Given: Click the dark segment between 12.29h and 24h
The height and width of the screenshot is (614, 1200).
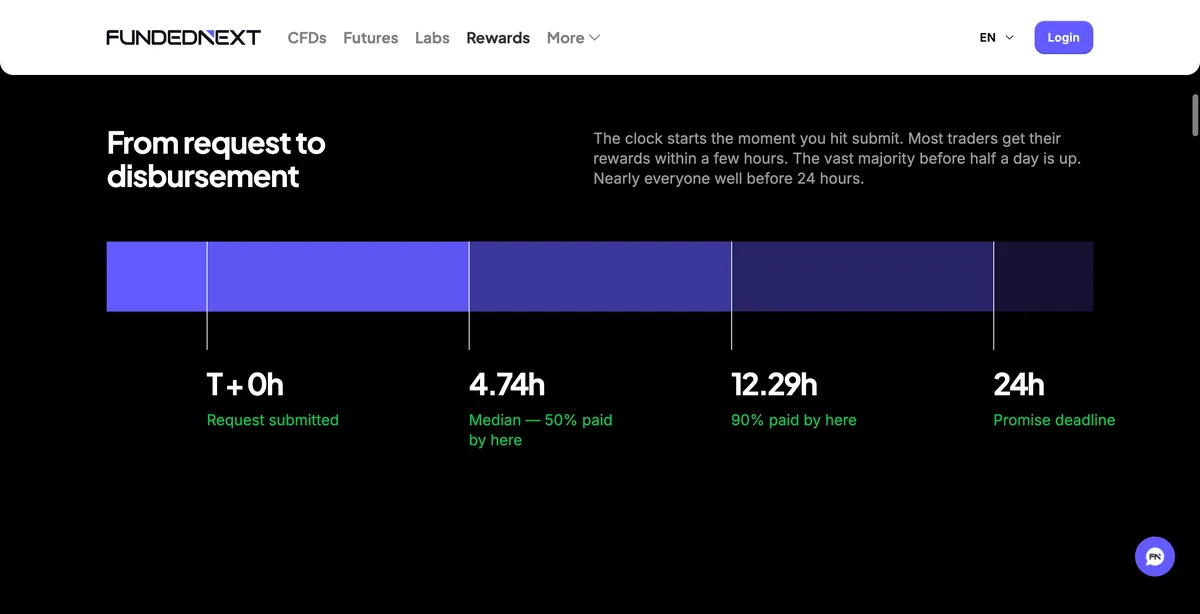Looking at the screenshot, I should click(x=862, y=276).
